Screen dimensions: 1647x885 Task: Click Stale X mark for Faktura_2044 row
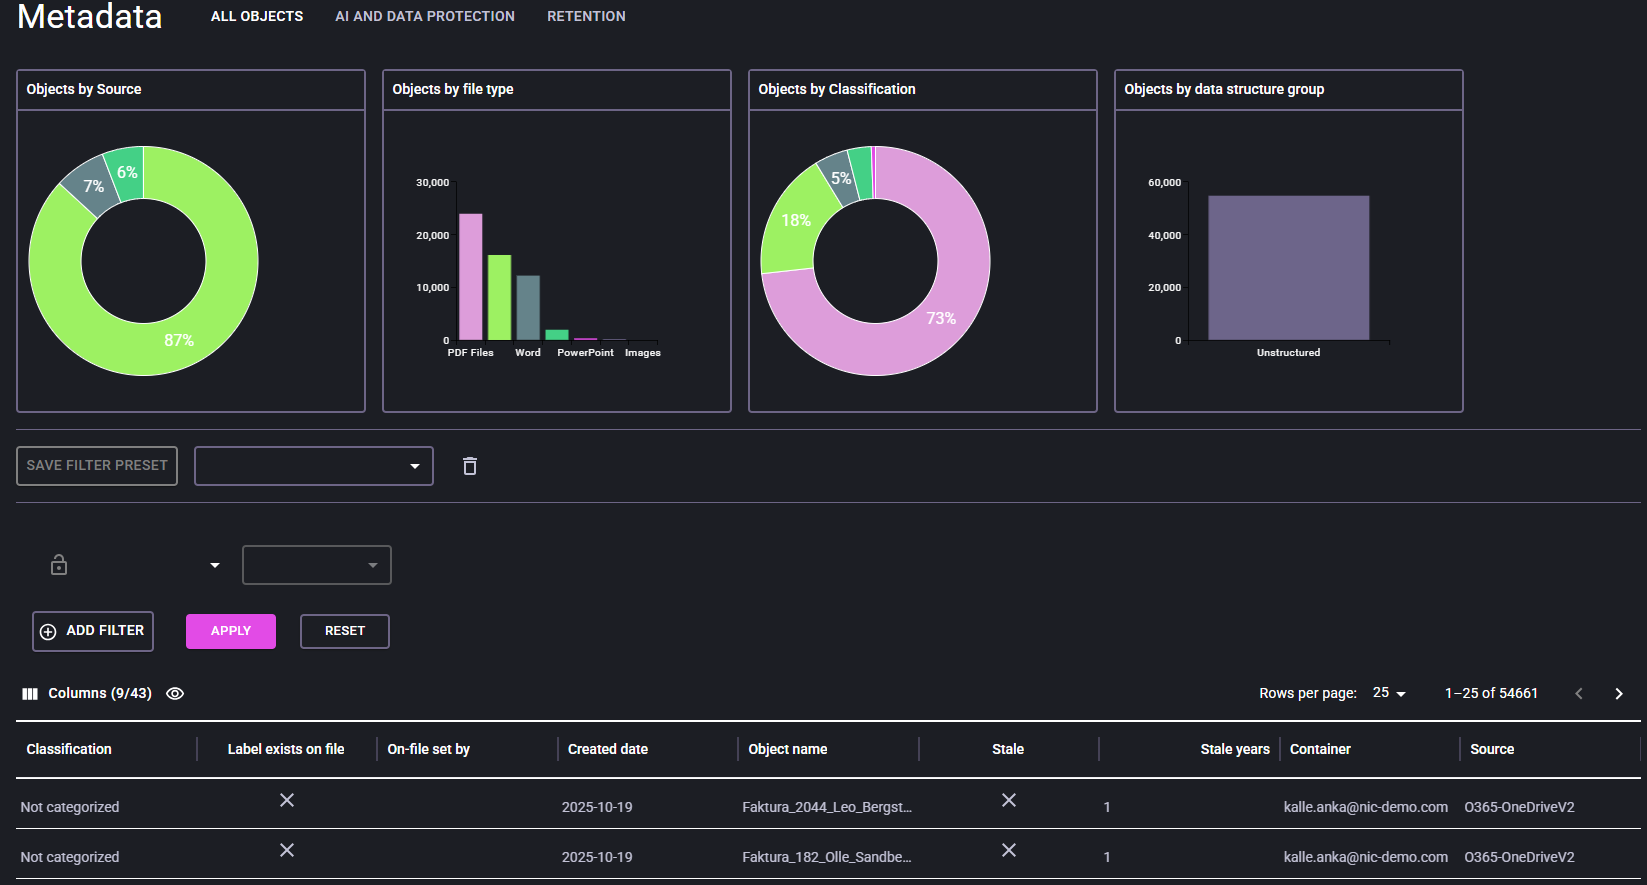click(1009, 800)
